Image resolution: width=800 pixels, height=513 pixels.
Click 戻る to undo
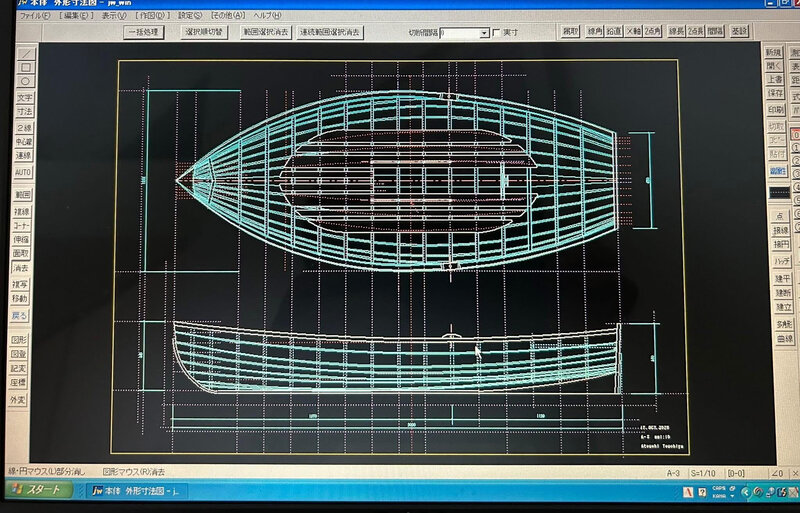(19, 315)
